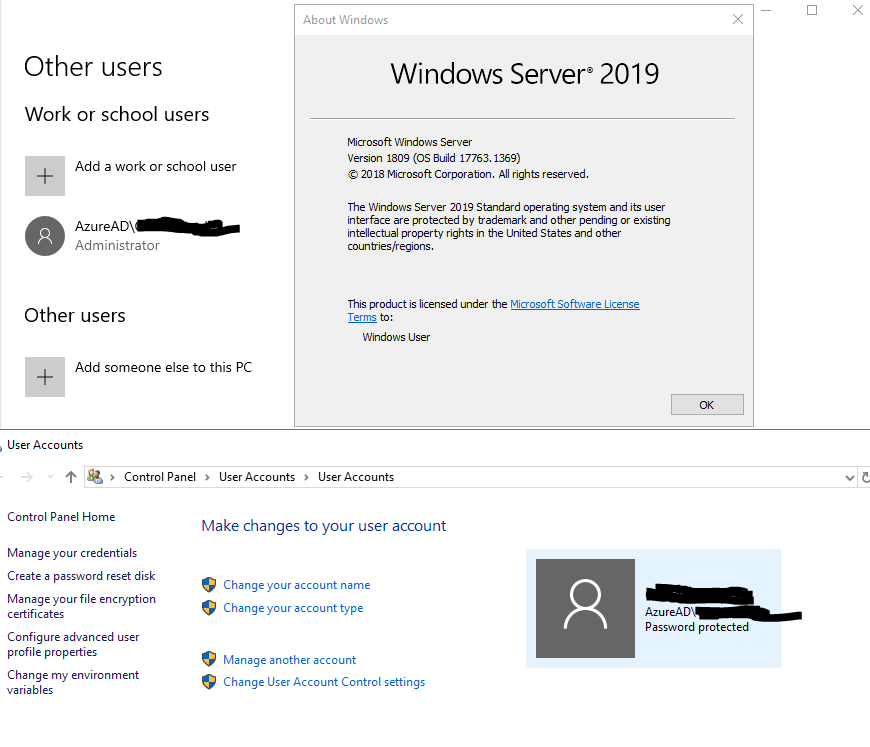Screen dimensions: 870x747
Task: Click the last User Accounts breadcrumb segment
Action: pos(356,477)
